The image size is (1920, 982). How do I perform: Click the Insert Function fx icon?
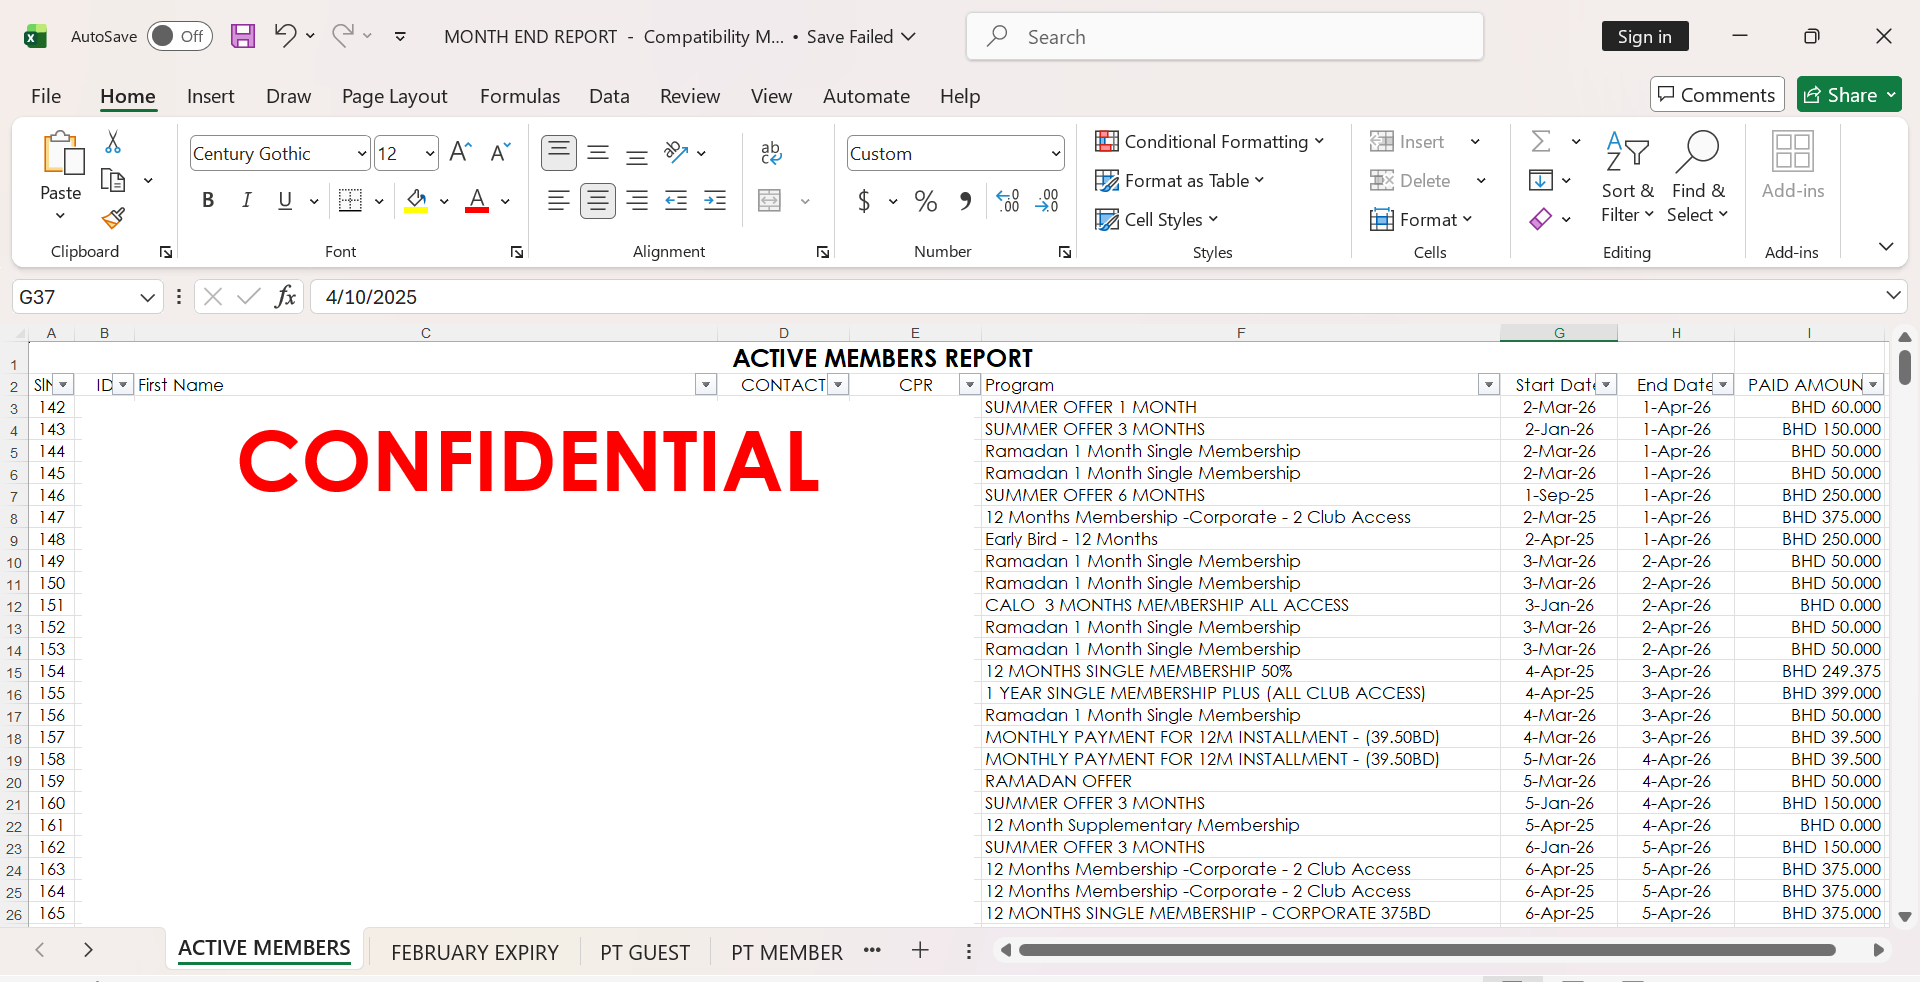click(x=285, y=297)
